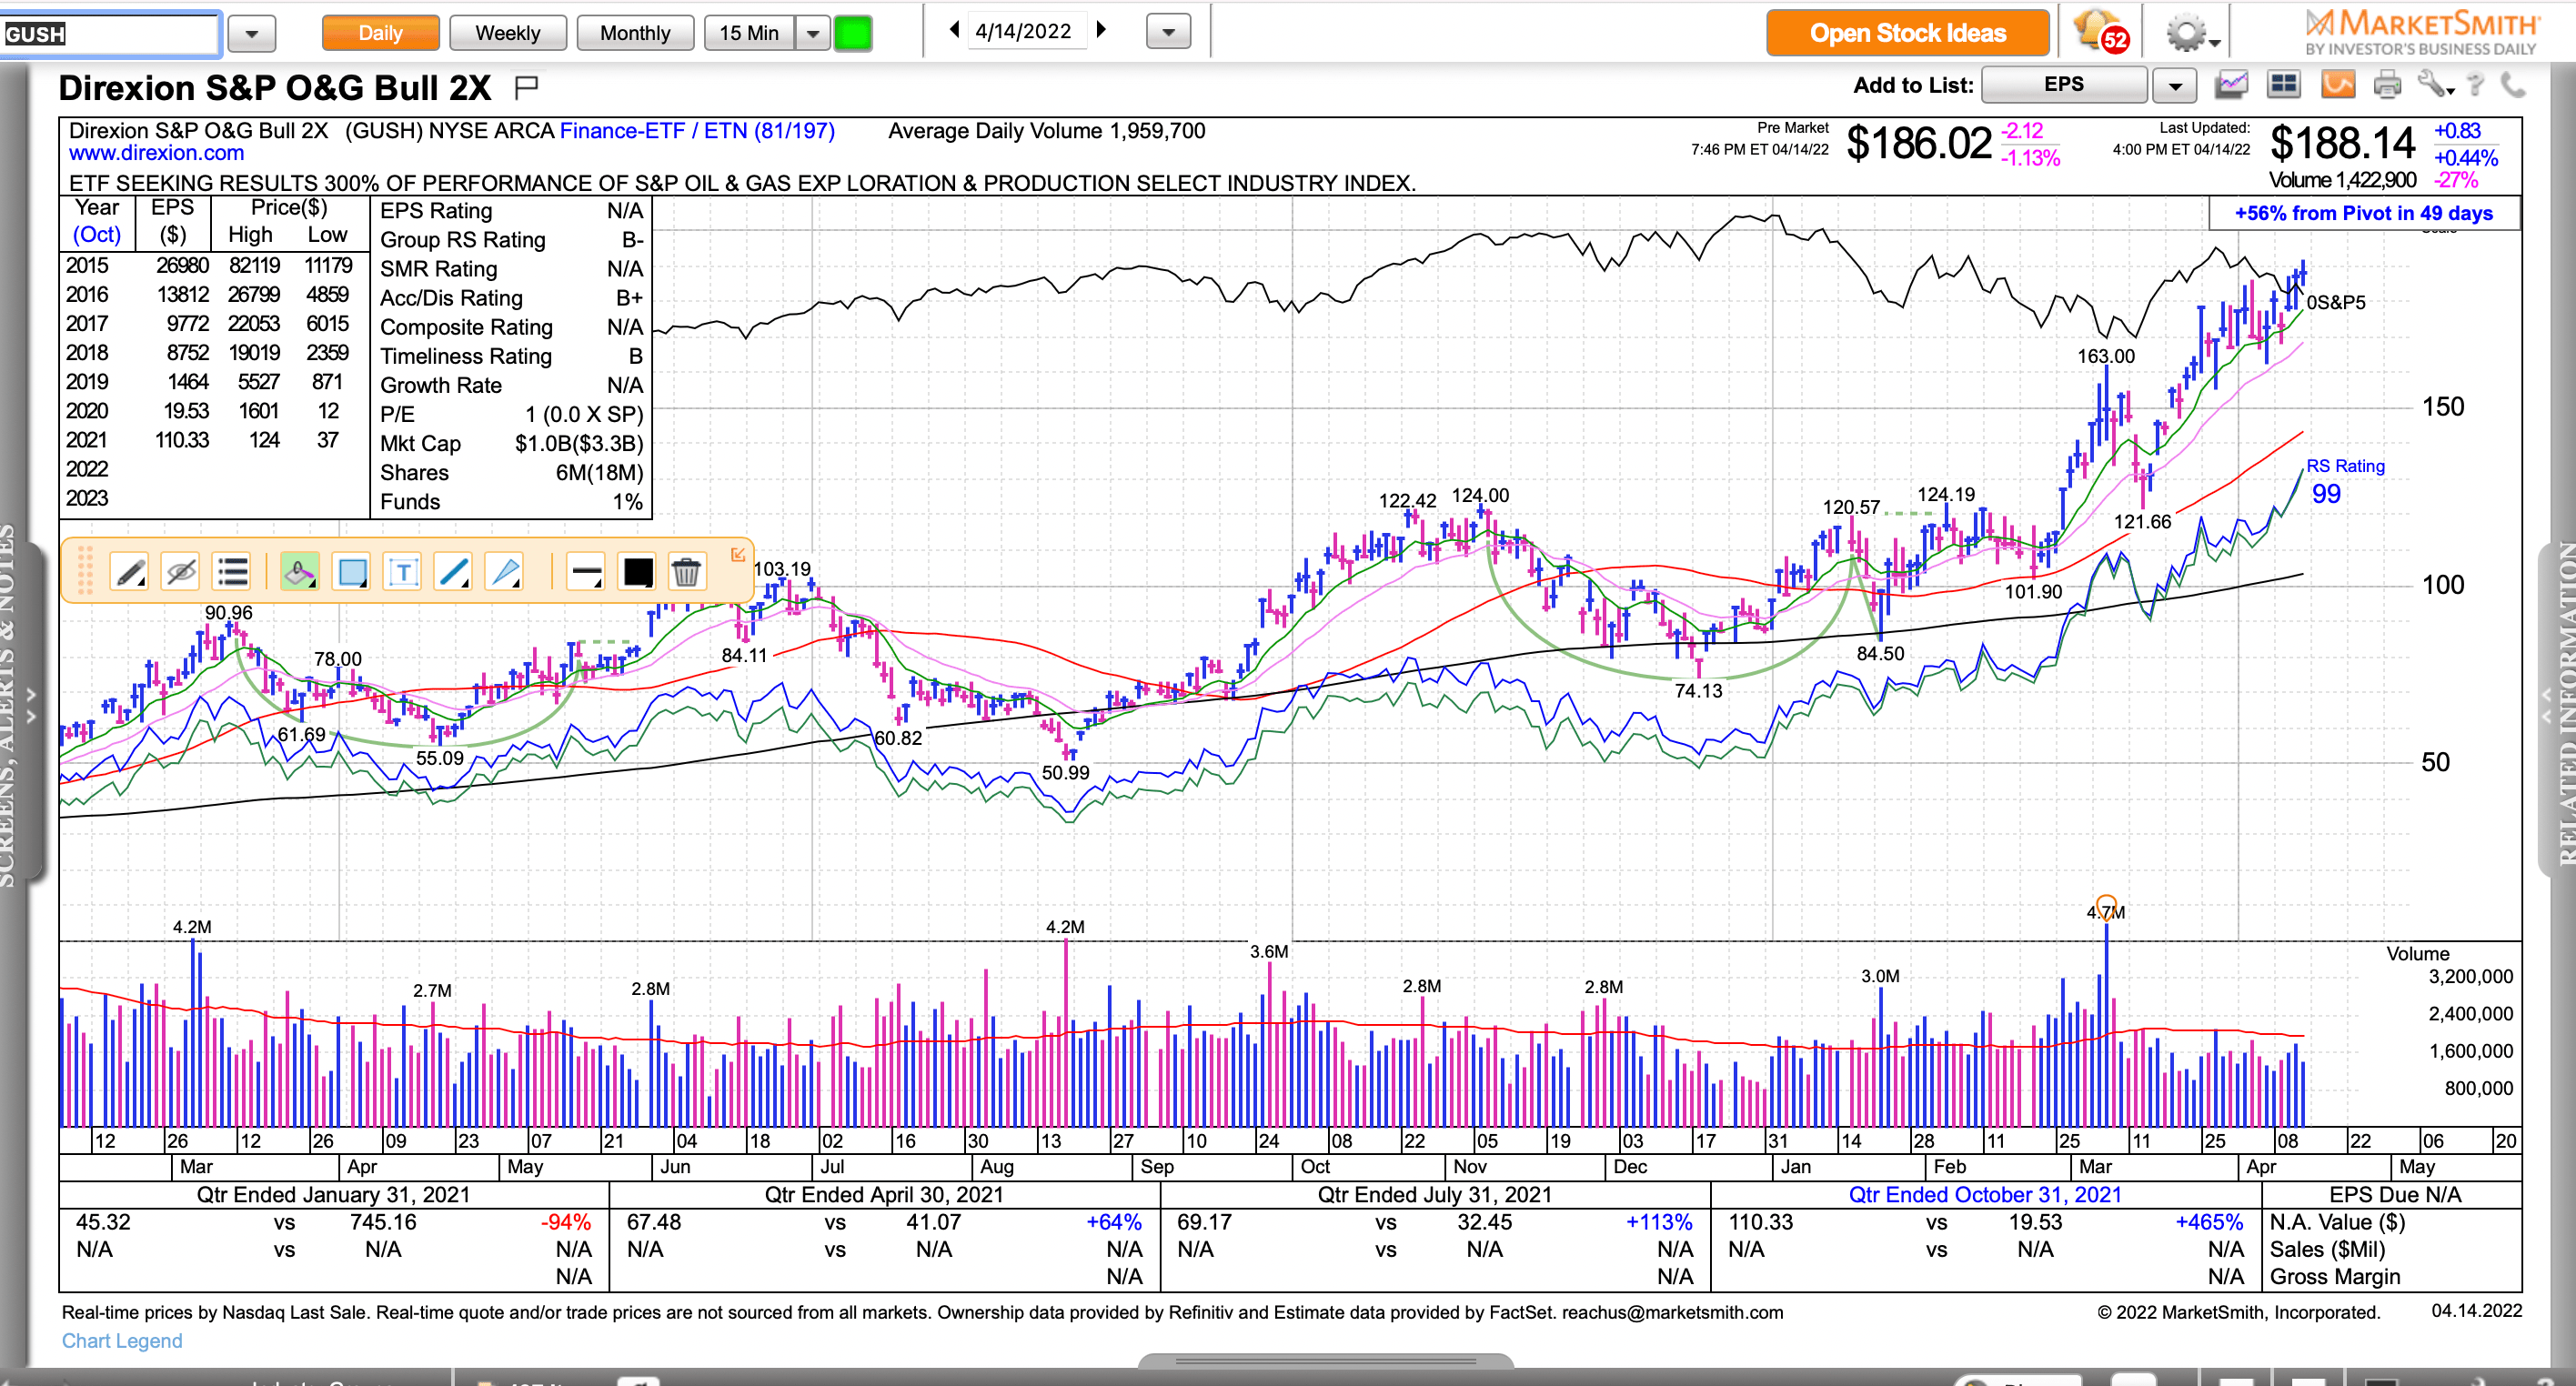
Task: Select the pencil drawing tool
Action: 129,572
